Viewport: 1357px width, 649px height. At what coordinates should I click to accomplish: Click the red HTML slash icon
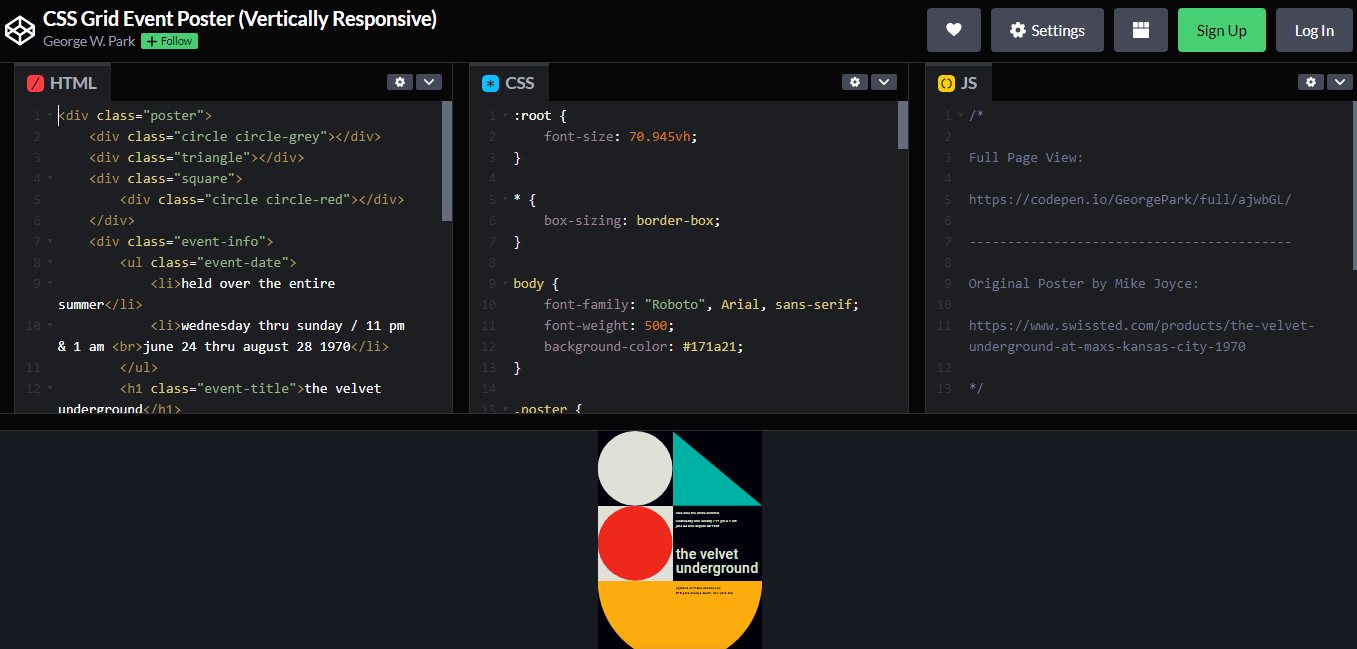tap(36, 83)
